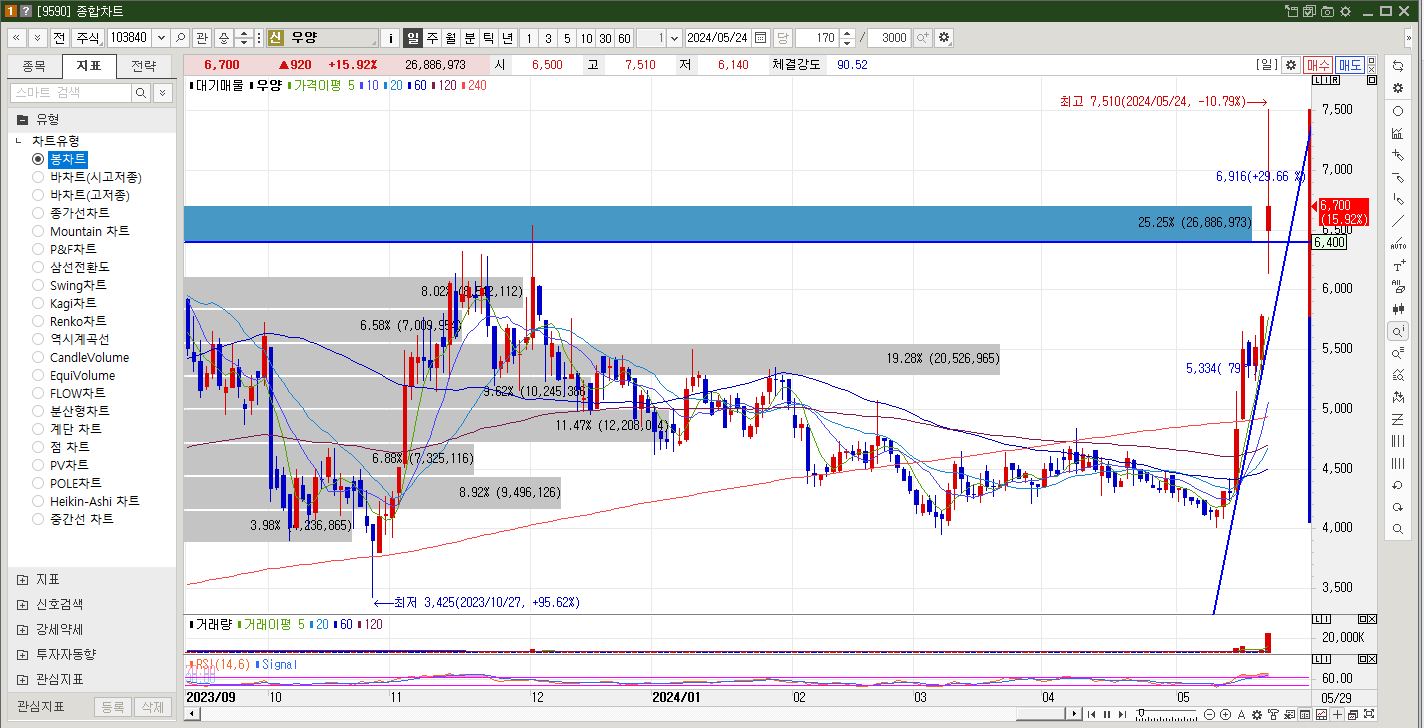Toggle the crosshair plus icon
This screenshot has width=1424, height=728.
point(1338,714)
